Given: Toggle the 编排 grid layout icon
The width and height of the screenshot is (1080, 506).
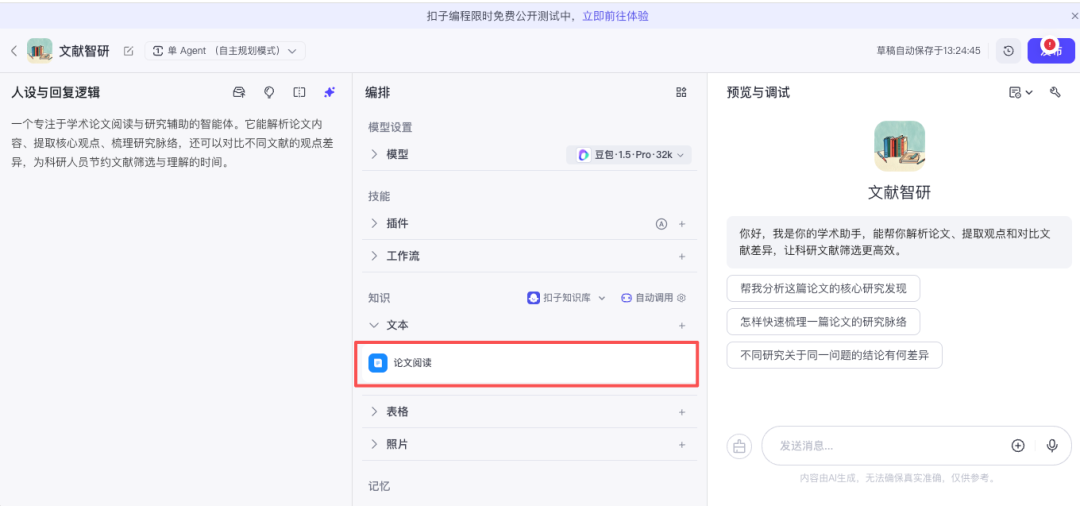Looking at the screenshot, I should click(681, 92).
